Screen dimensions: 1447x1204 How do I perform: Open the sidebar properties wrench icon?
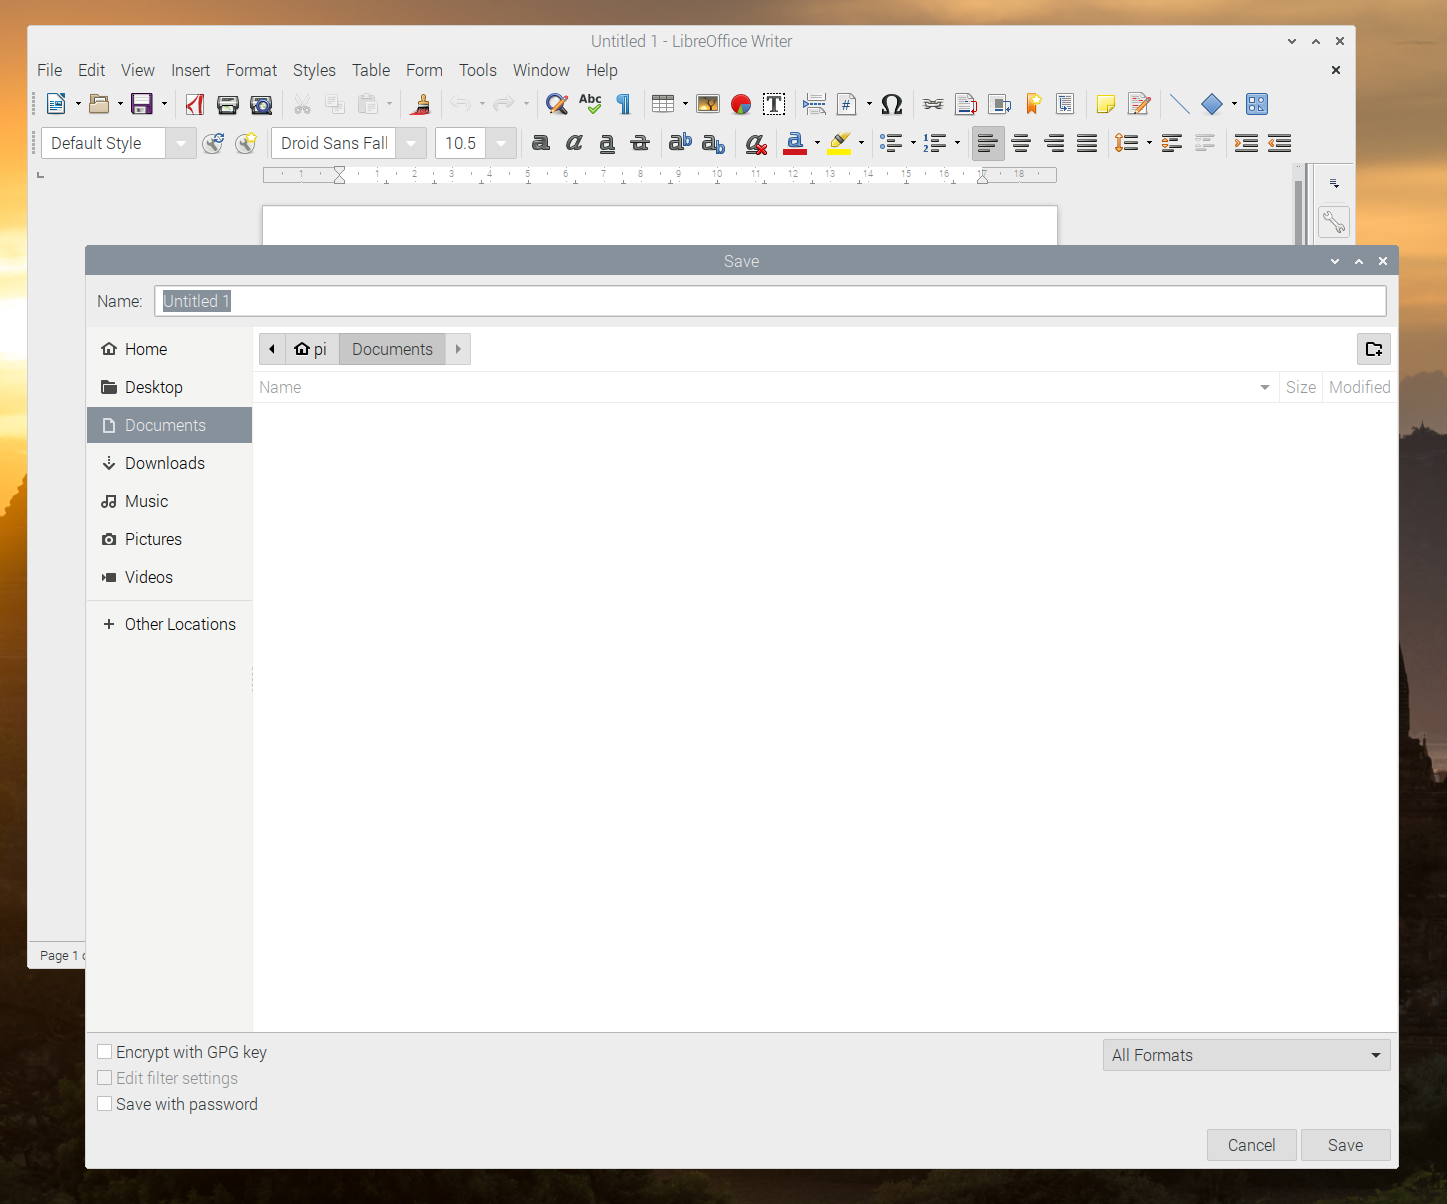[1334, 221]
